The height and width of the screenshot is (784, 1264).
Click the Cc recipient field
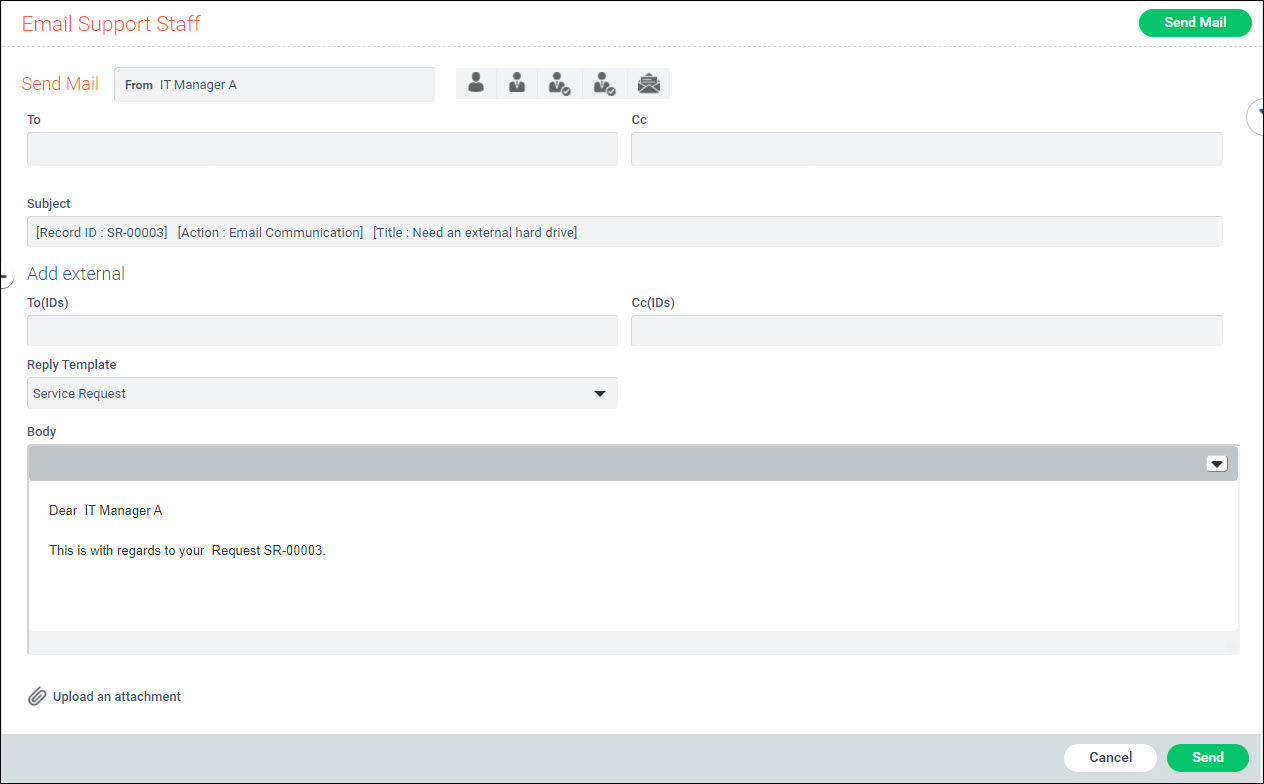926,149
